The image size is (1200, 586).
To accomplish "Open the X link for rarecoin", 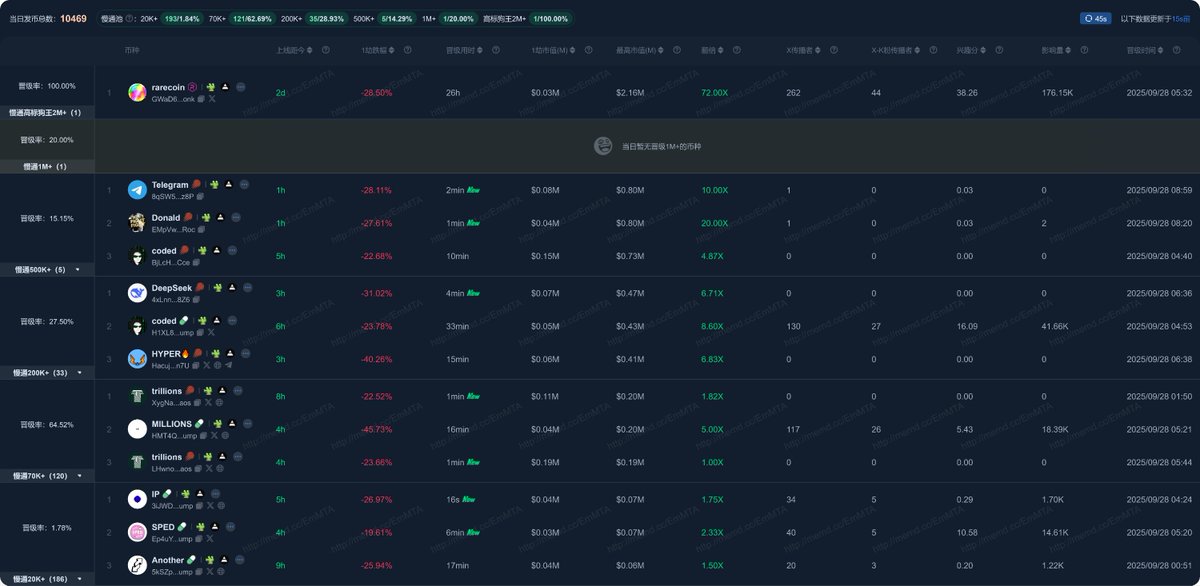I will (212, 99).
